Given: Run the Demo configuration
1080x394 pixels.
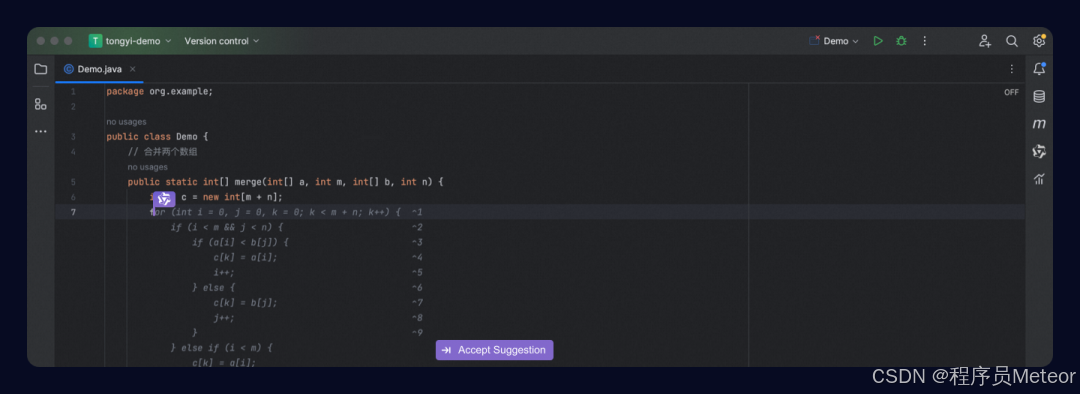Looking at the screenshot, I should click(878, 41).
